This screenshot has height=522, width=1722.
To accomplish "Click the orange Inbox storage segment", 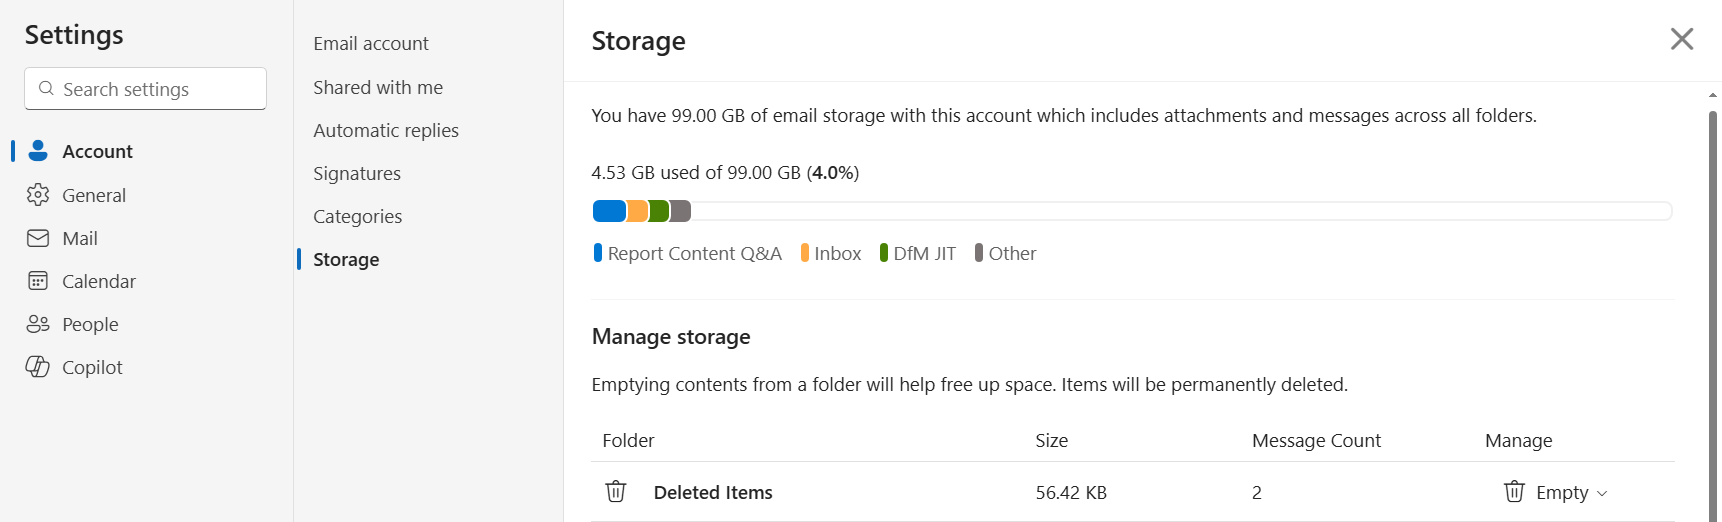I will coord(637,211).
